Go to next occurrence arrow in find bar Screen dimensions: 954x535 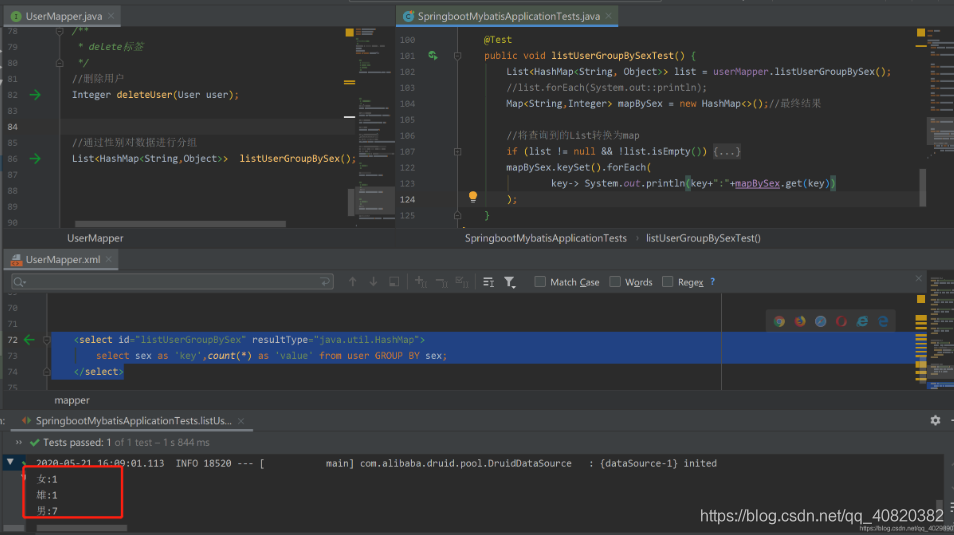(374, 282)
